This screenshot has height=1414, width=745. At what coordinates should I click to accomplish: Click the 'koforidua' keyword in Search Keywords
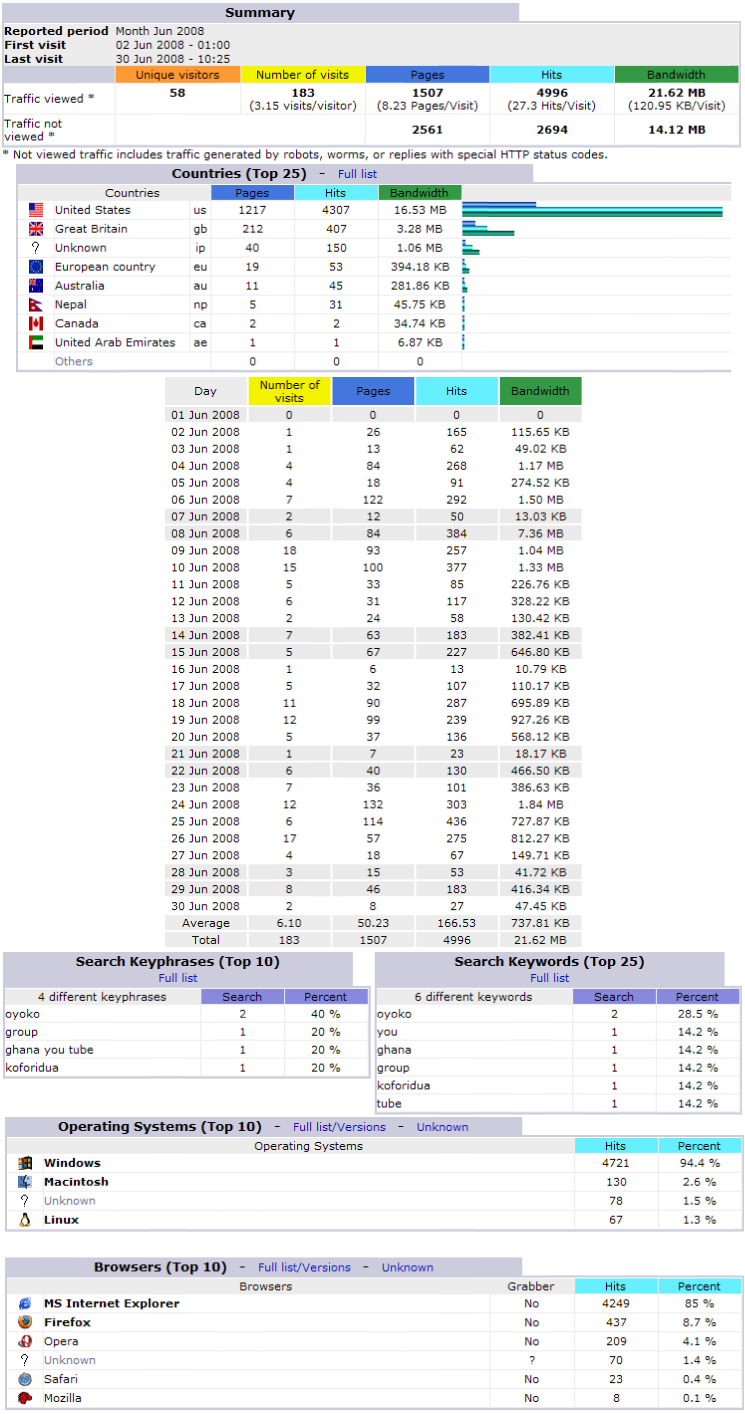click(x=406, y=1085)
